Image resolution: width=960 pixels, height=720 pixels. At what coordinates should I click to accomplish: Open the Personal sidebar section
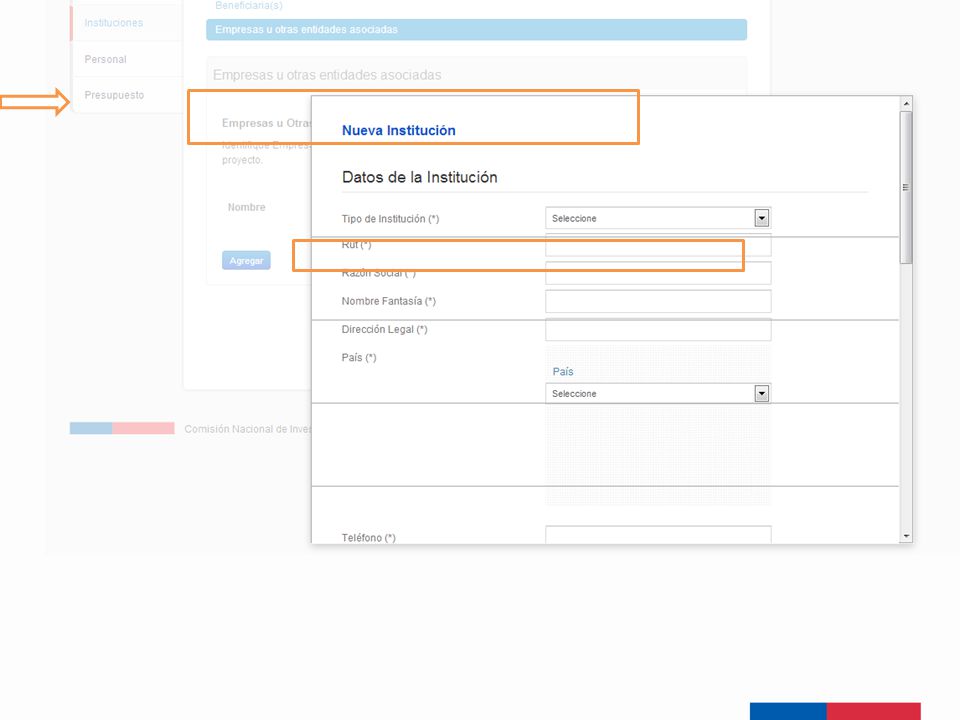pyautogui.click(x=105, y=59)
